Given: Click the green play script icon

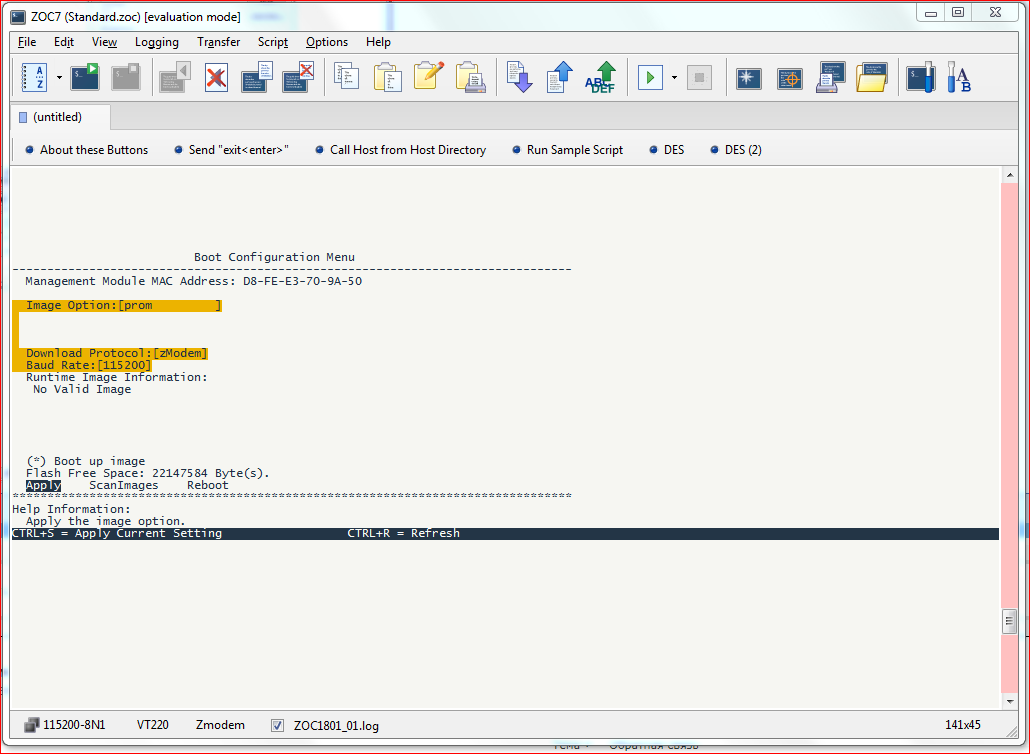Looking at the screenshot, I should click(x=650, y=78).
